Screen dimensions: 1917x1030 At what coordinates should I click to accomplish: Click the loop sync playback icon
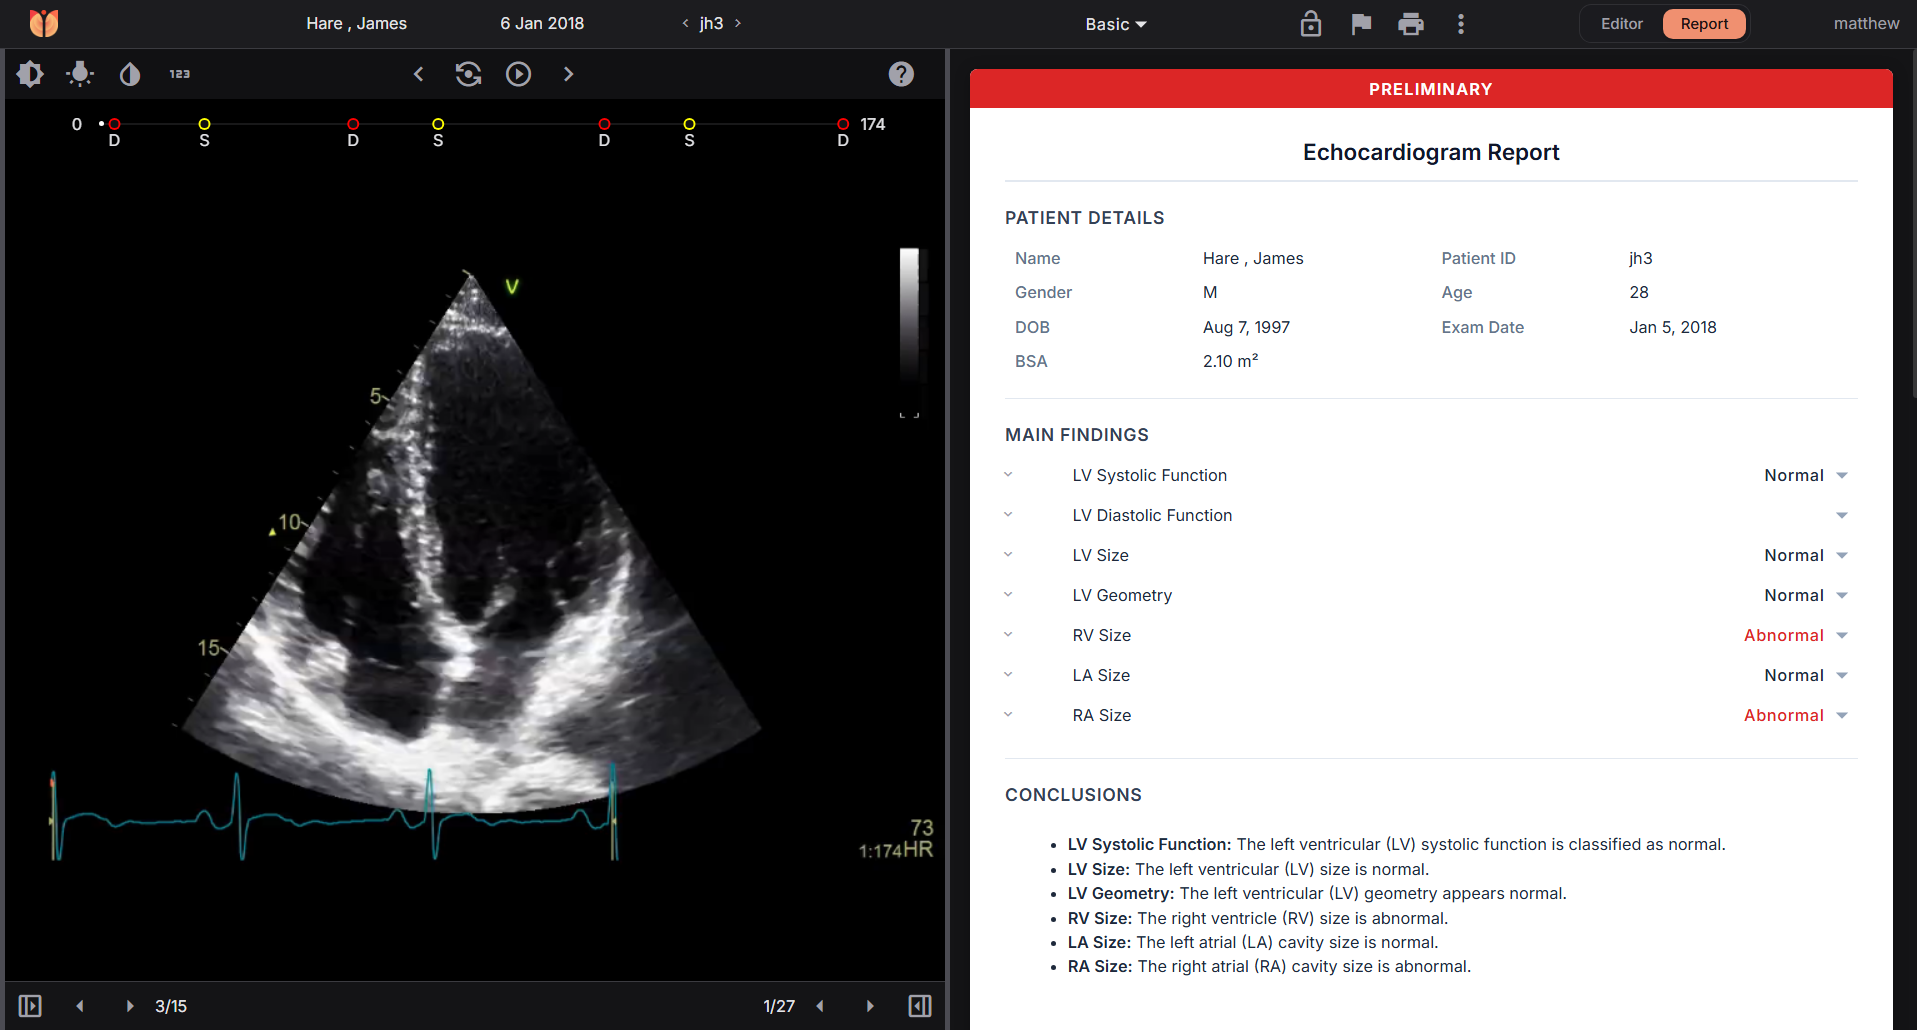(468, 74)
